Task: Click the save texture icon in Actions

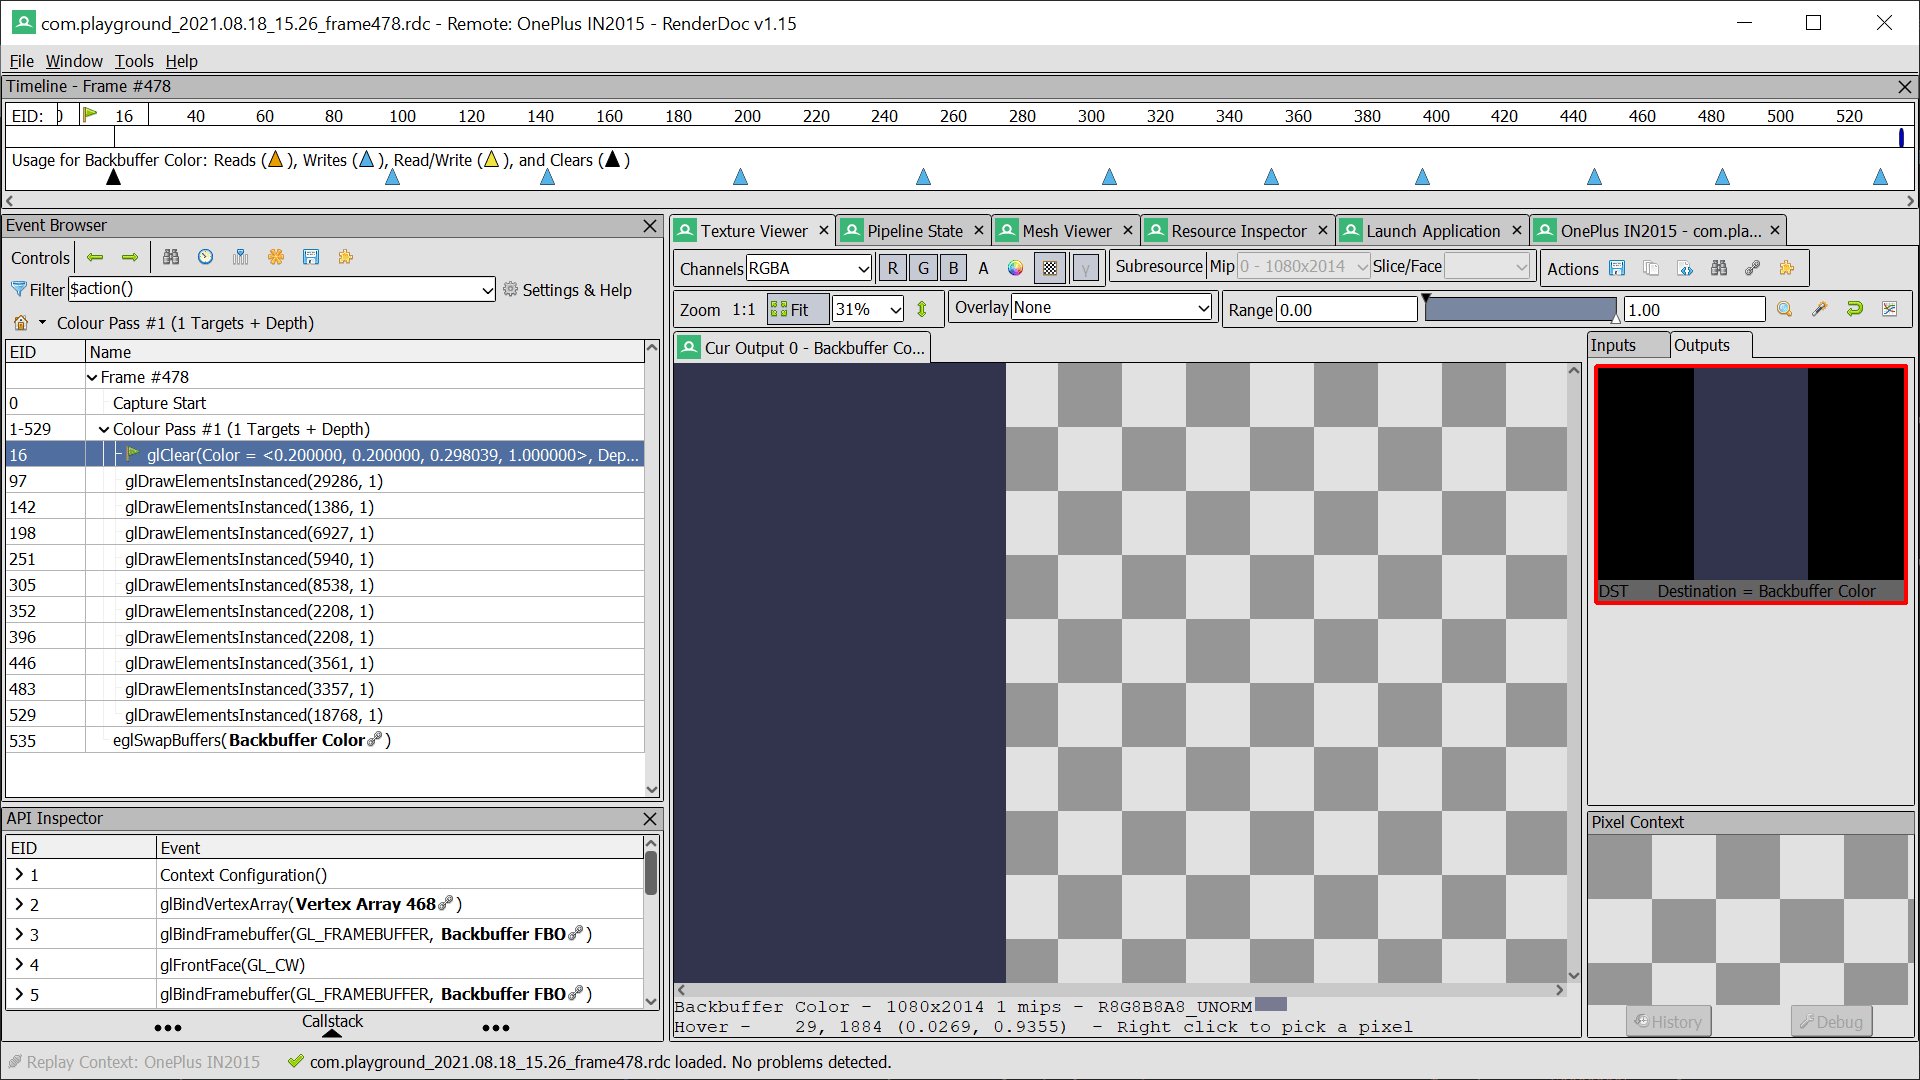Action: [1617, 268]
